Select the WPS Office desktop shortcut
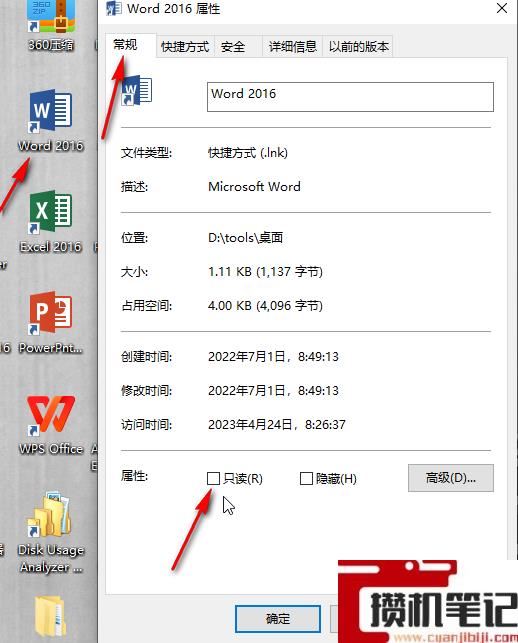The width and height of the screenshot is (518, 643). 51,424
